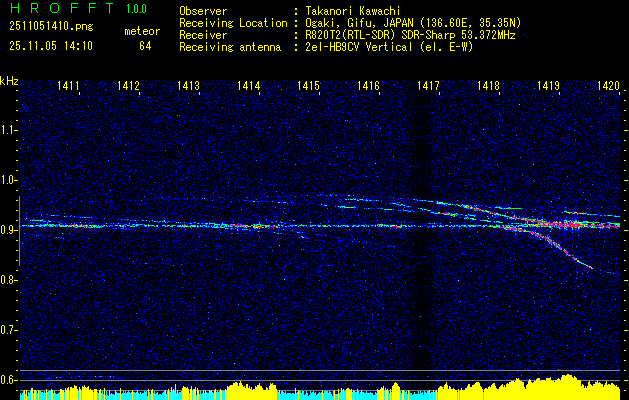Viewport: 629px width, 400px height.
Task: Click the 1.1 kHz frequency label
Action: point(7,130)
